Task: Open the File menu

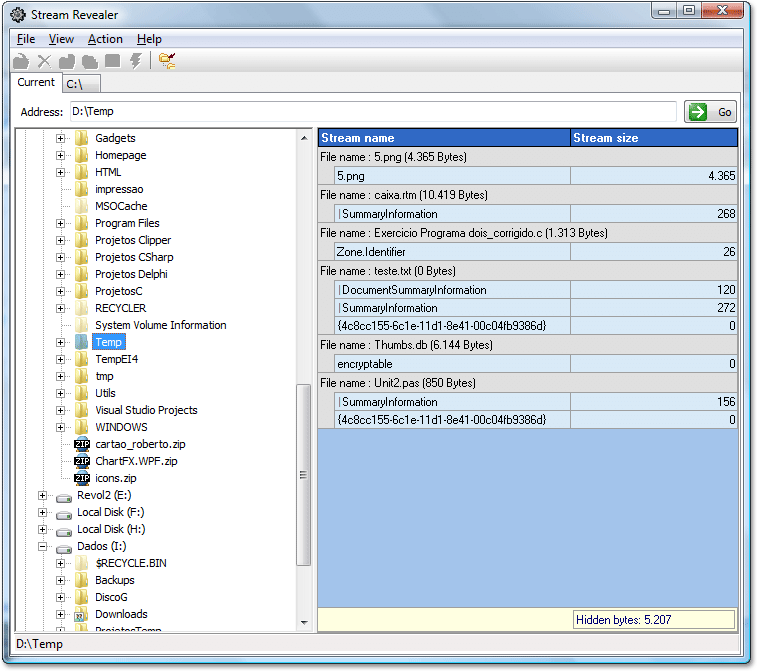Action: pyautogui.click(x=25, y=39)
